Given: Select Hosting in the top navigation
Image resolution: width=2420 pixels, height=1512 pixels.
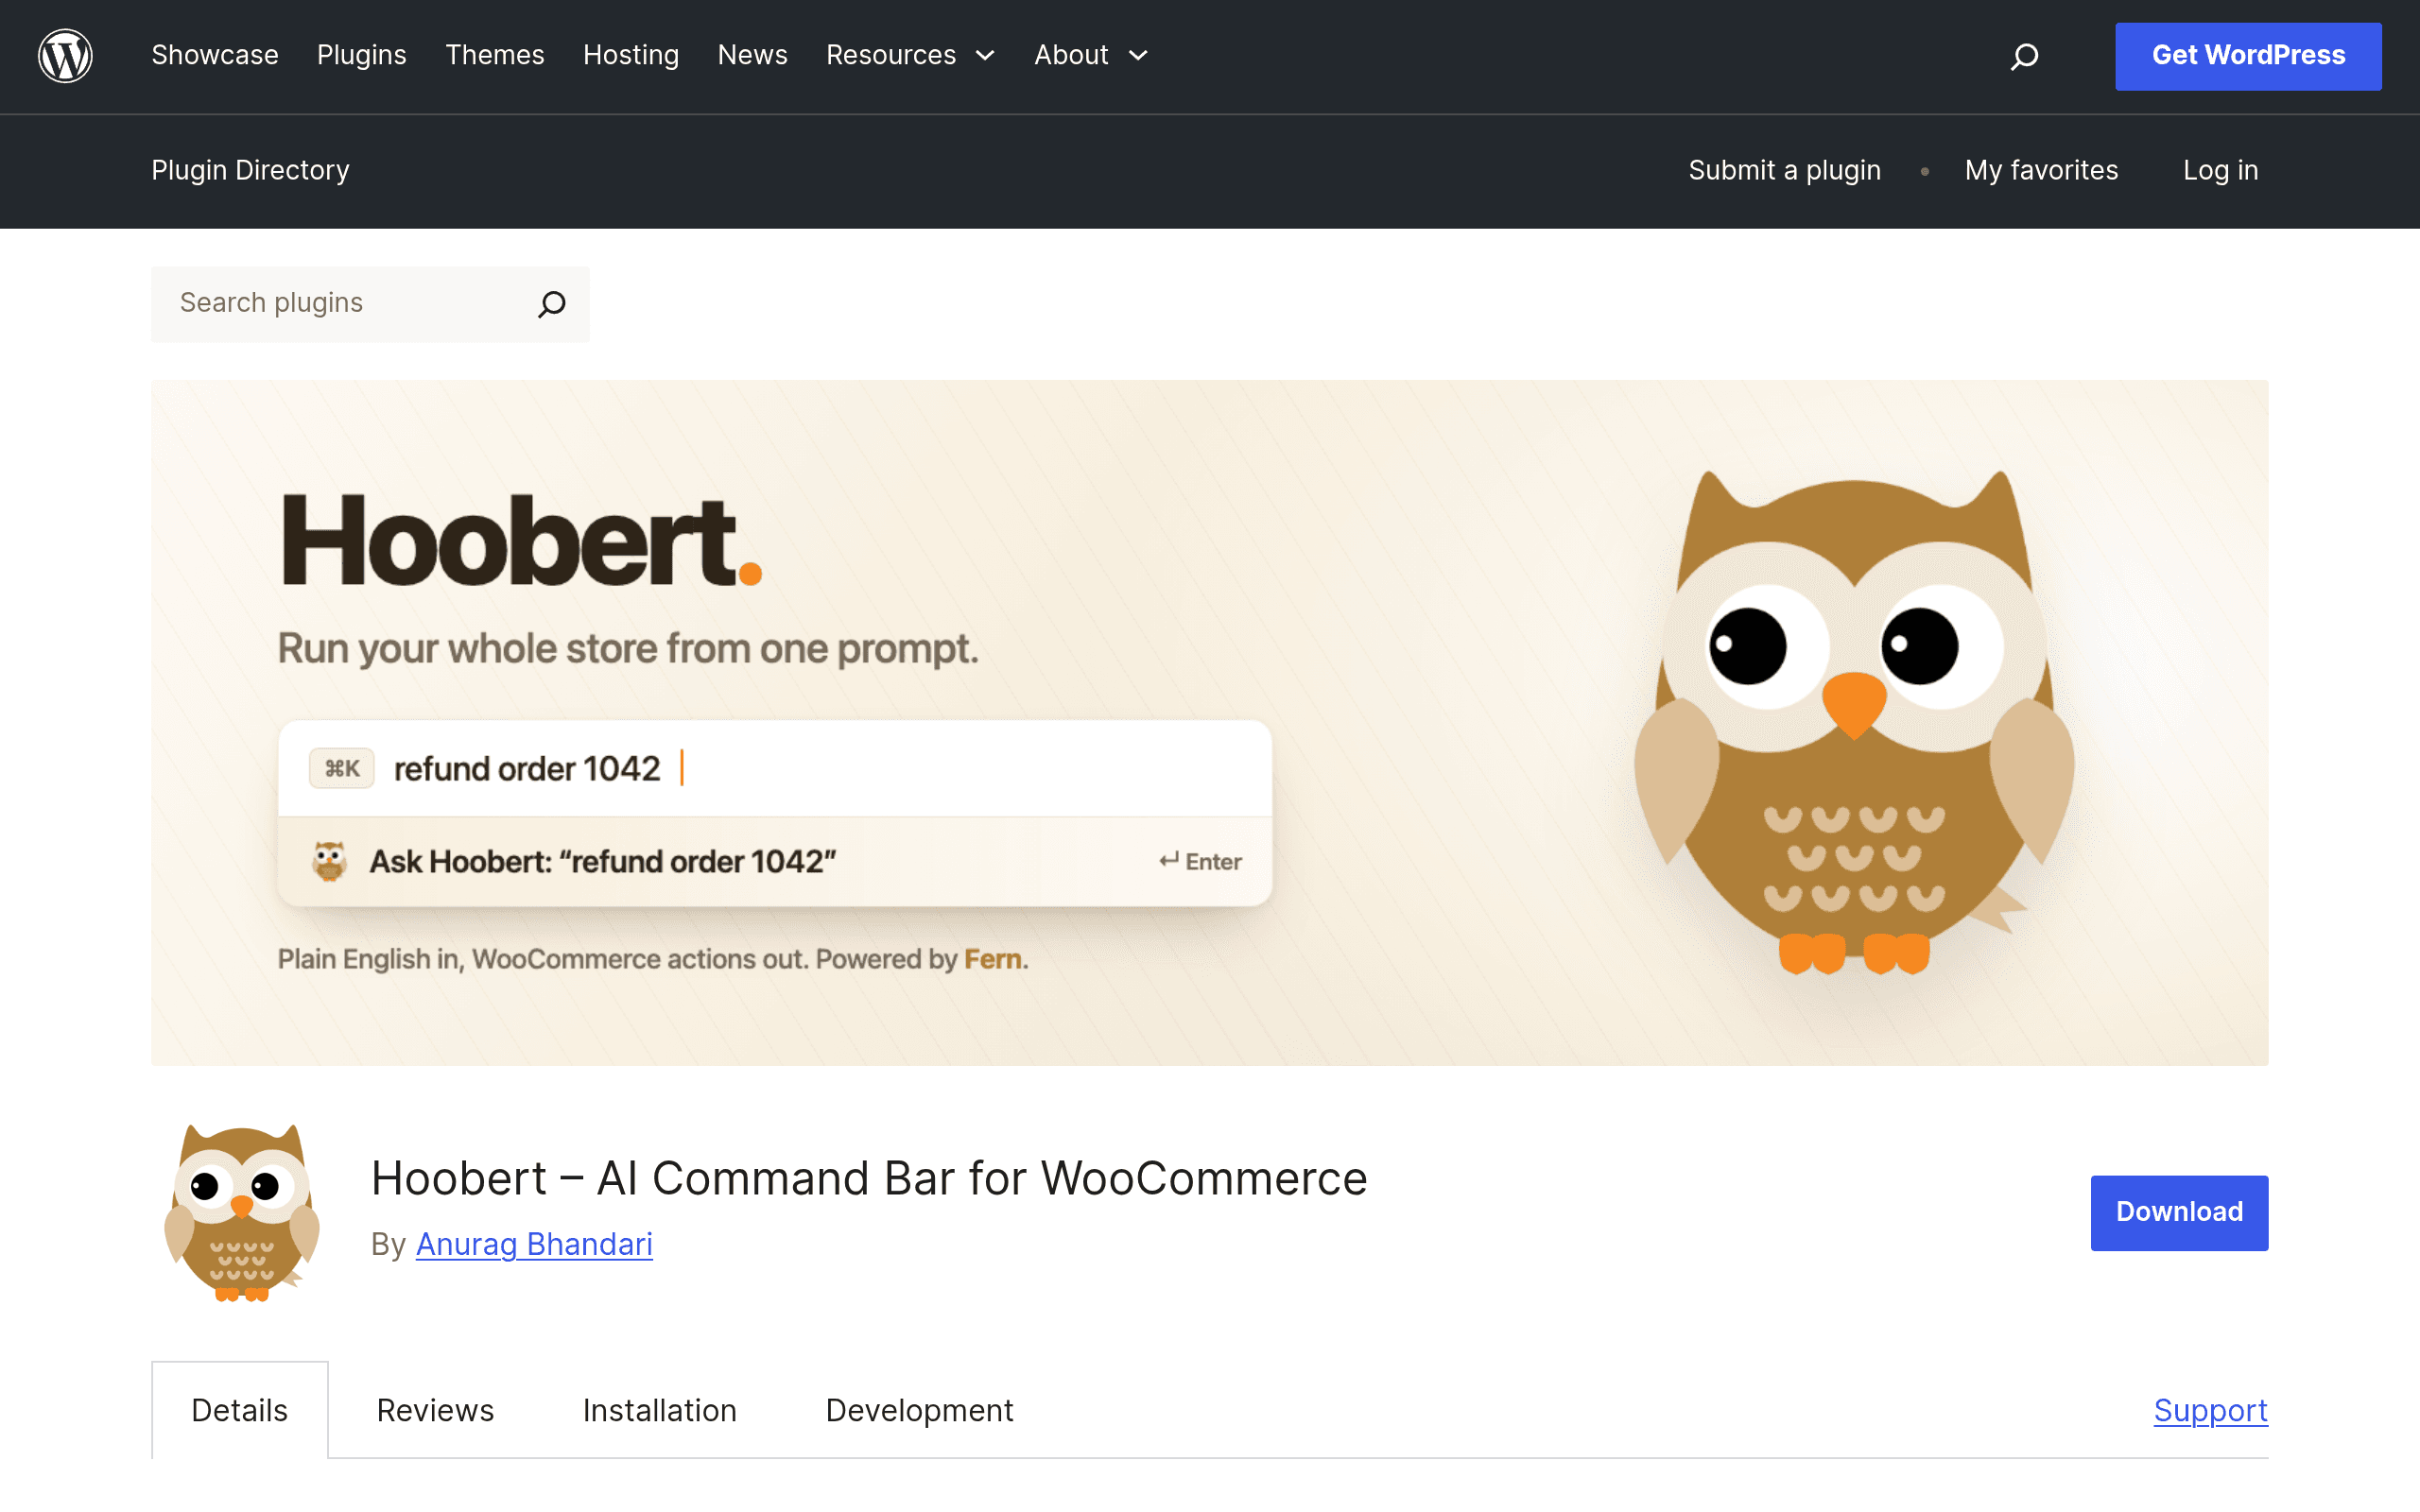Looking at the screenshot, I should [631, 55].
